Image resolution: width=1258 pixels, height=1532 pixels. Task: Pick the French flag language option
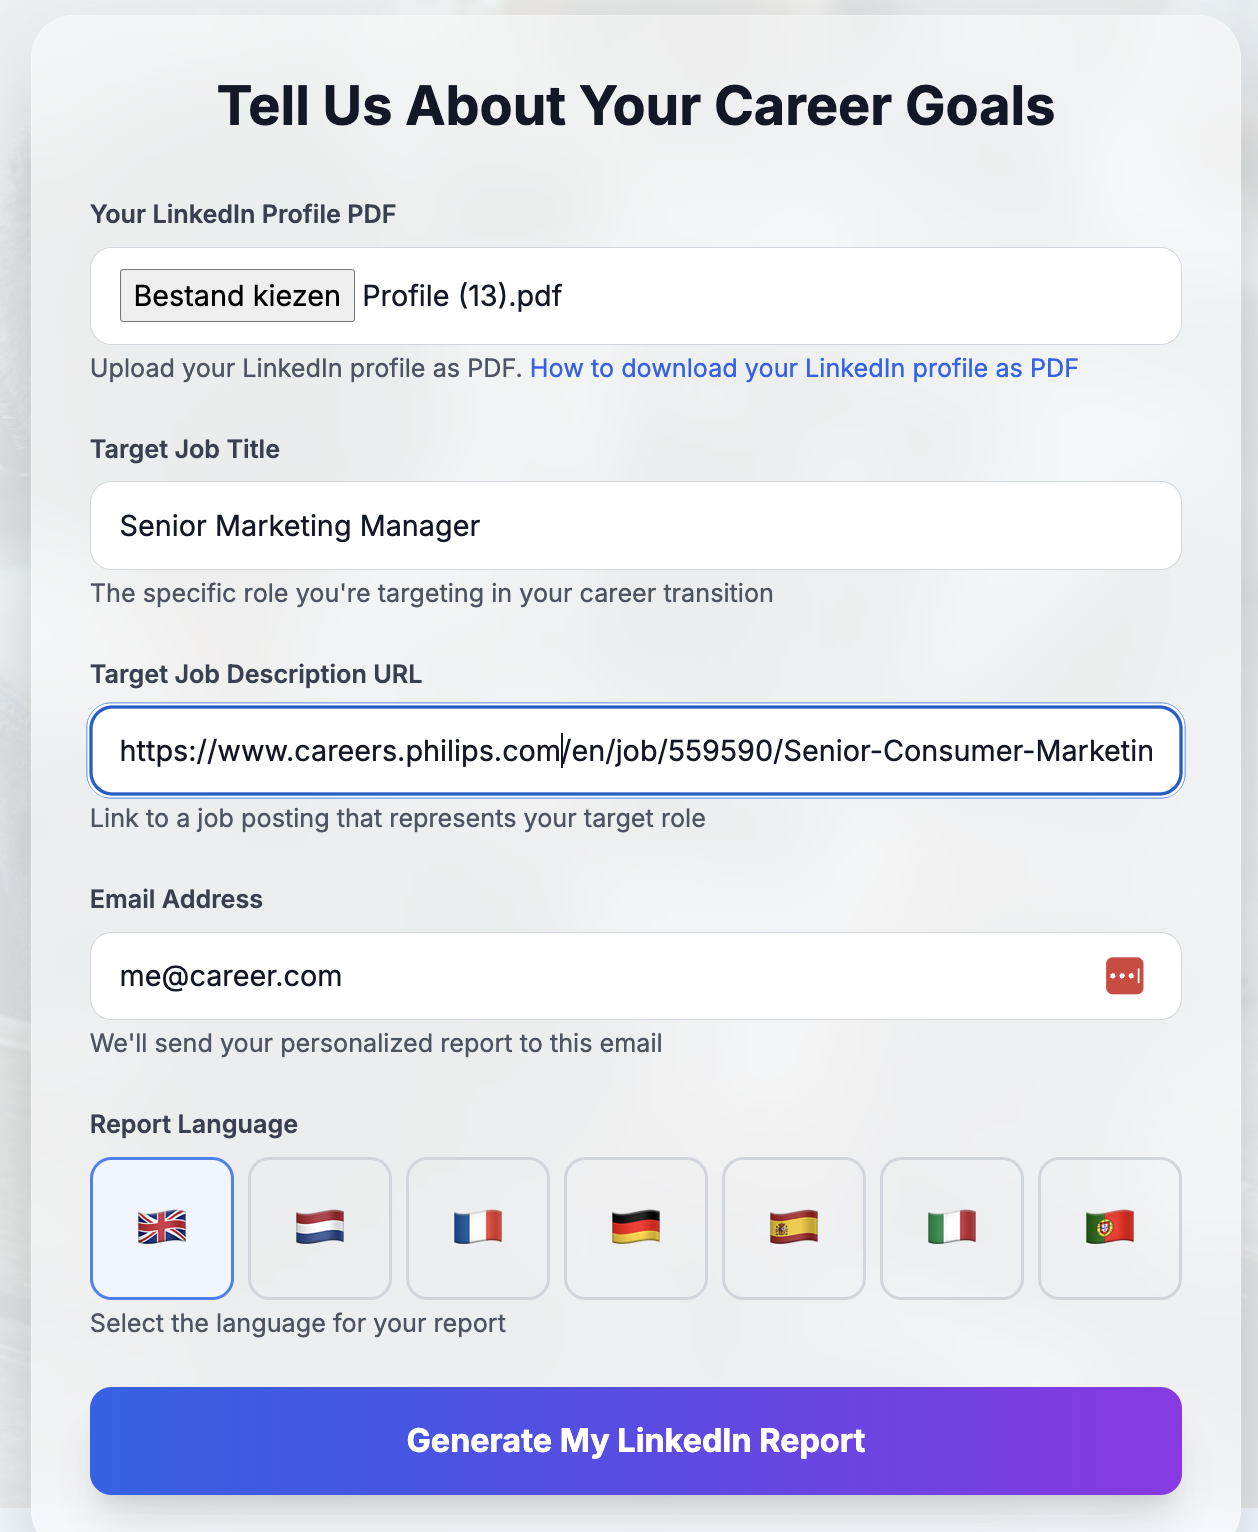478,1227
